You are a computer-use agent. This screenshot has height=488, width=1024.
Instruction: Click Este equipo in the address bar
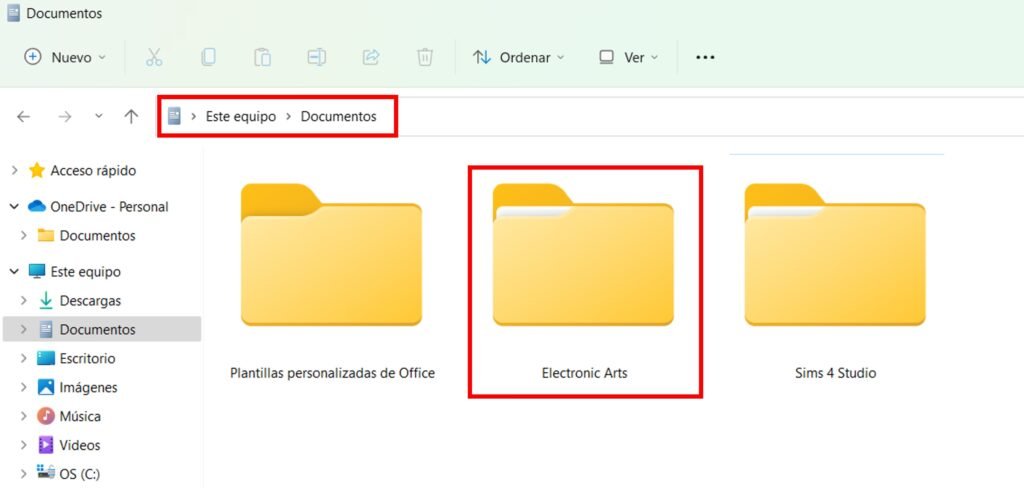click(x=240, y=117)
